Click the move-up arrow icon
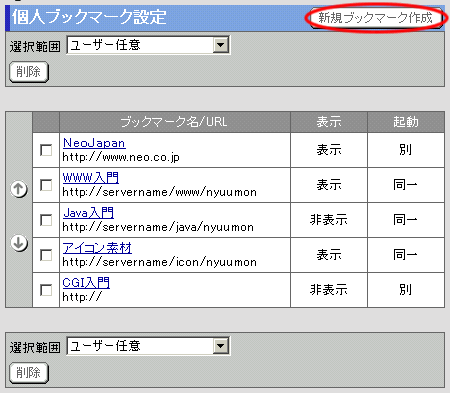450x393 pixels. tap(19, 189)
